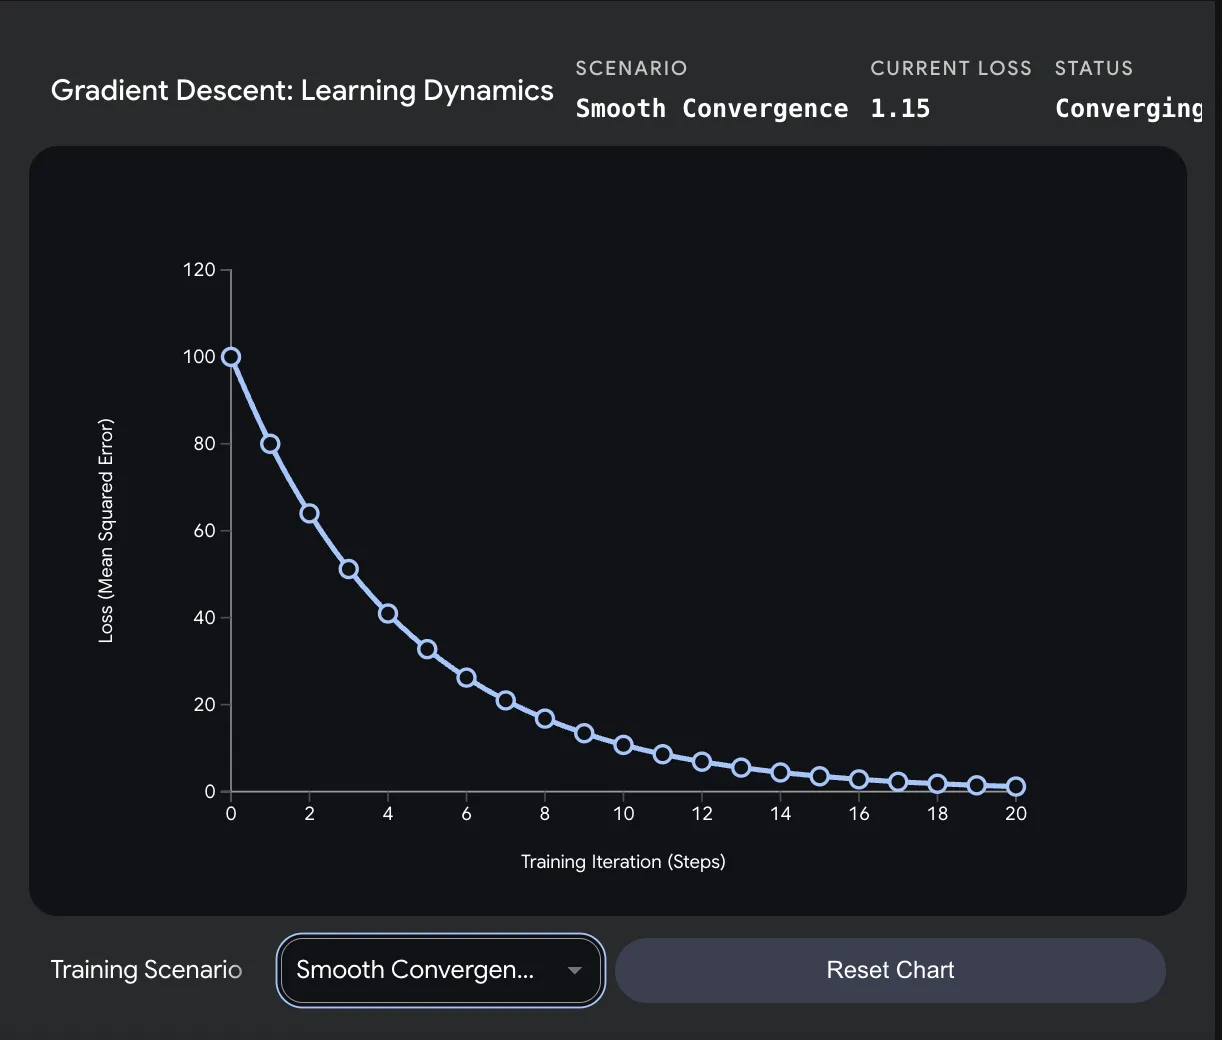Click the data point at step 1

pyautogui.click(x=270, y=444)
